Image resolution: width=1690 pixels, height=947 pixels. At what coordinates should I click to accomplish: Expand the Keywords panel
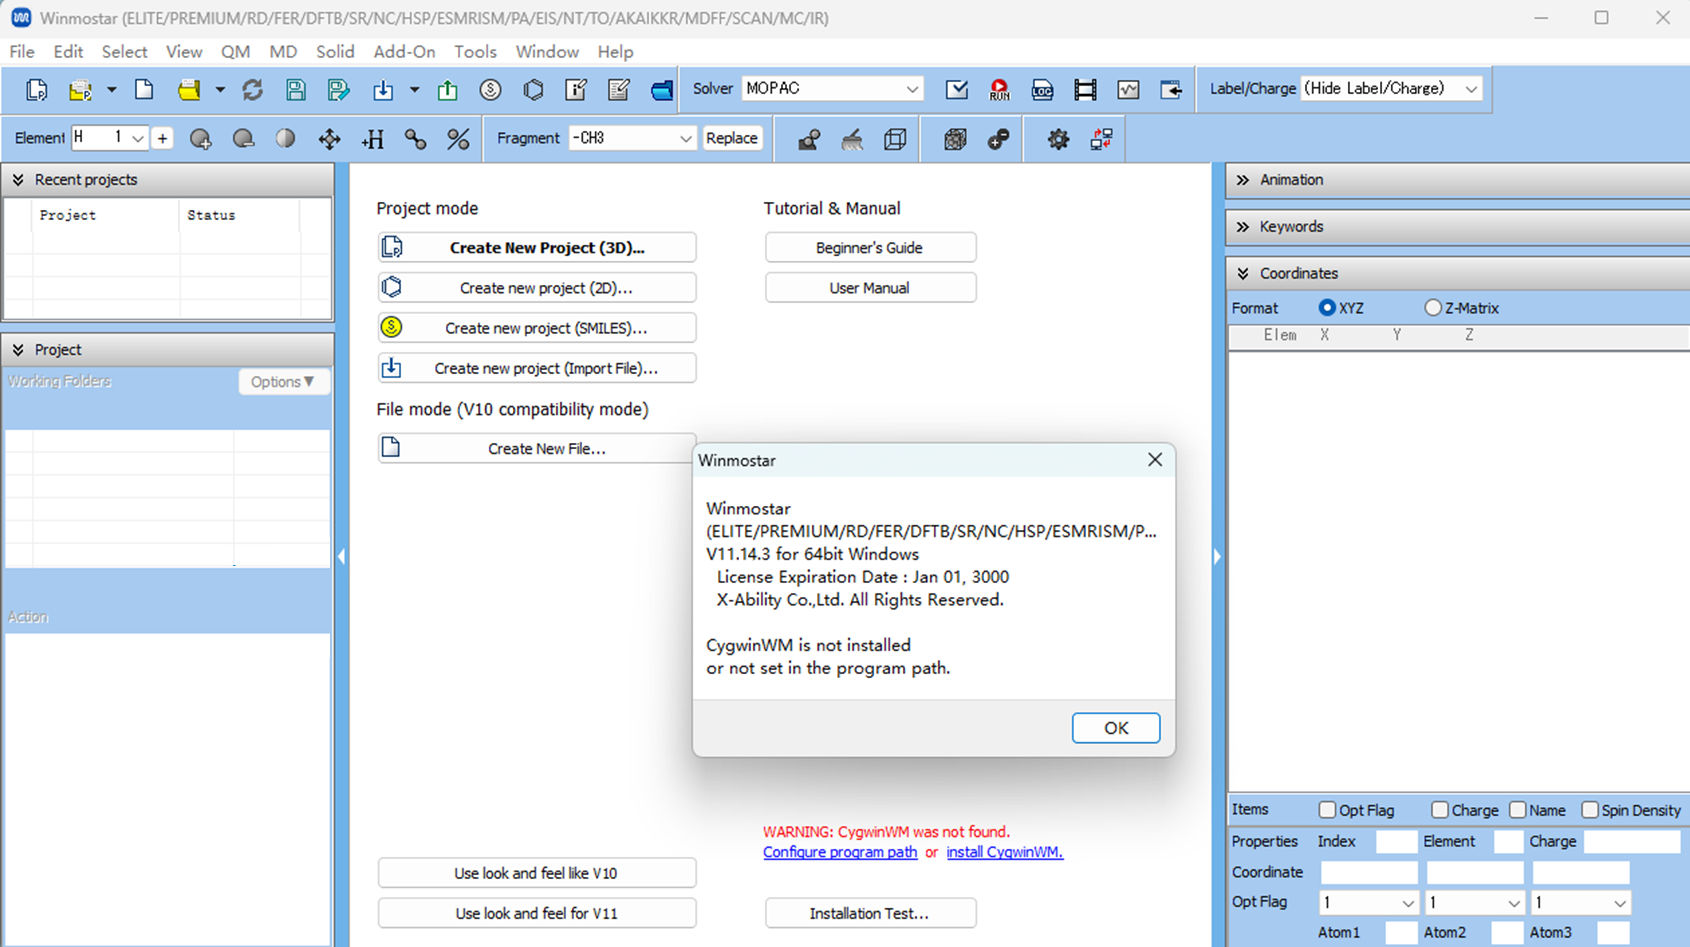coord(1243,227)
